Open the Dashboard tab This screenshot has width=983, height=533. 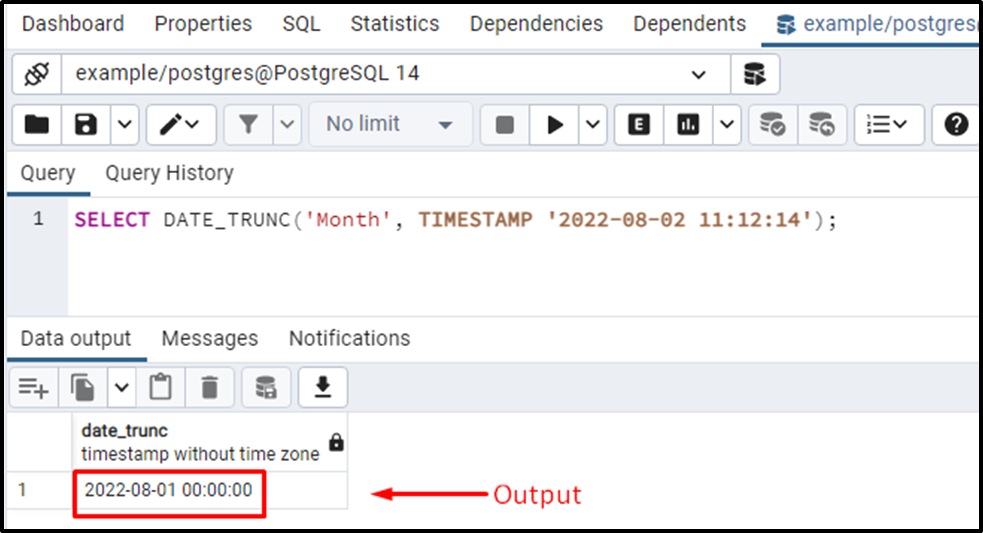pos(73,23)
